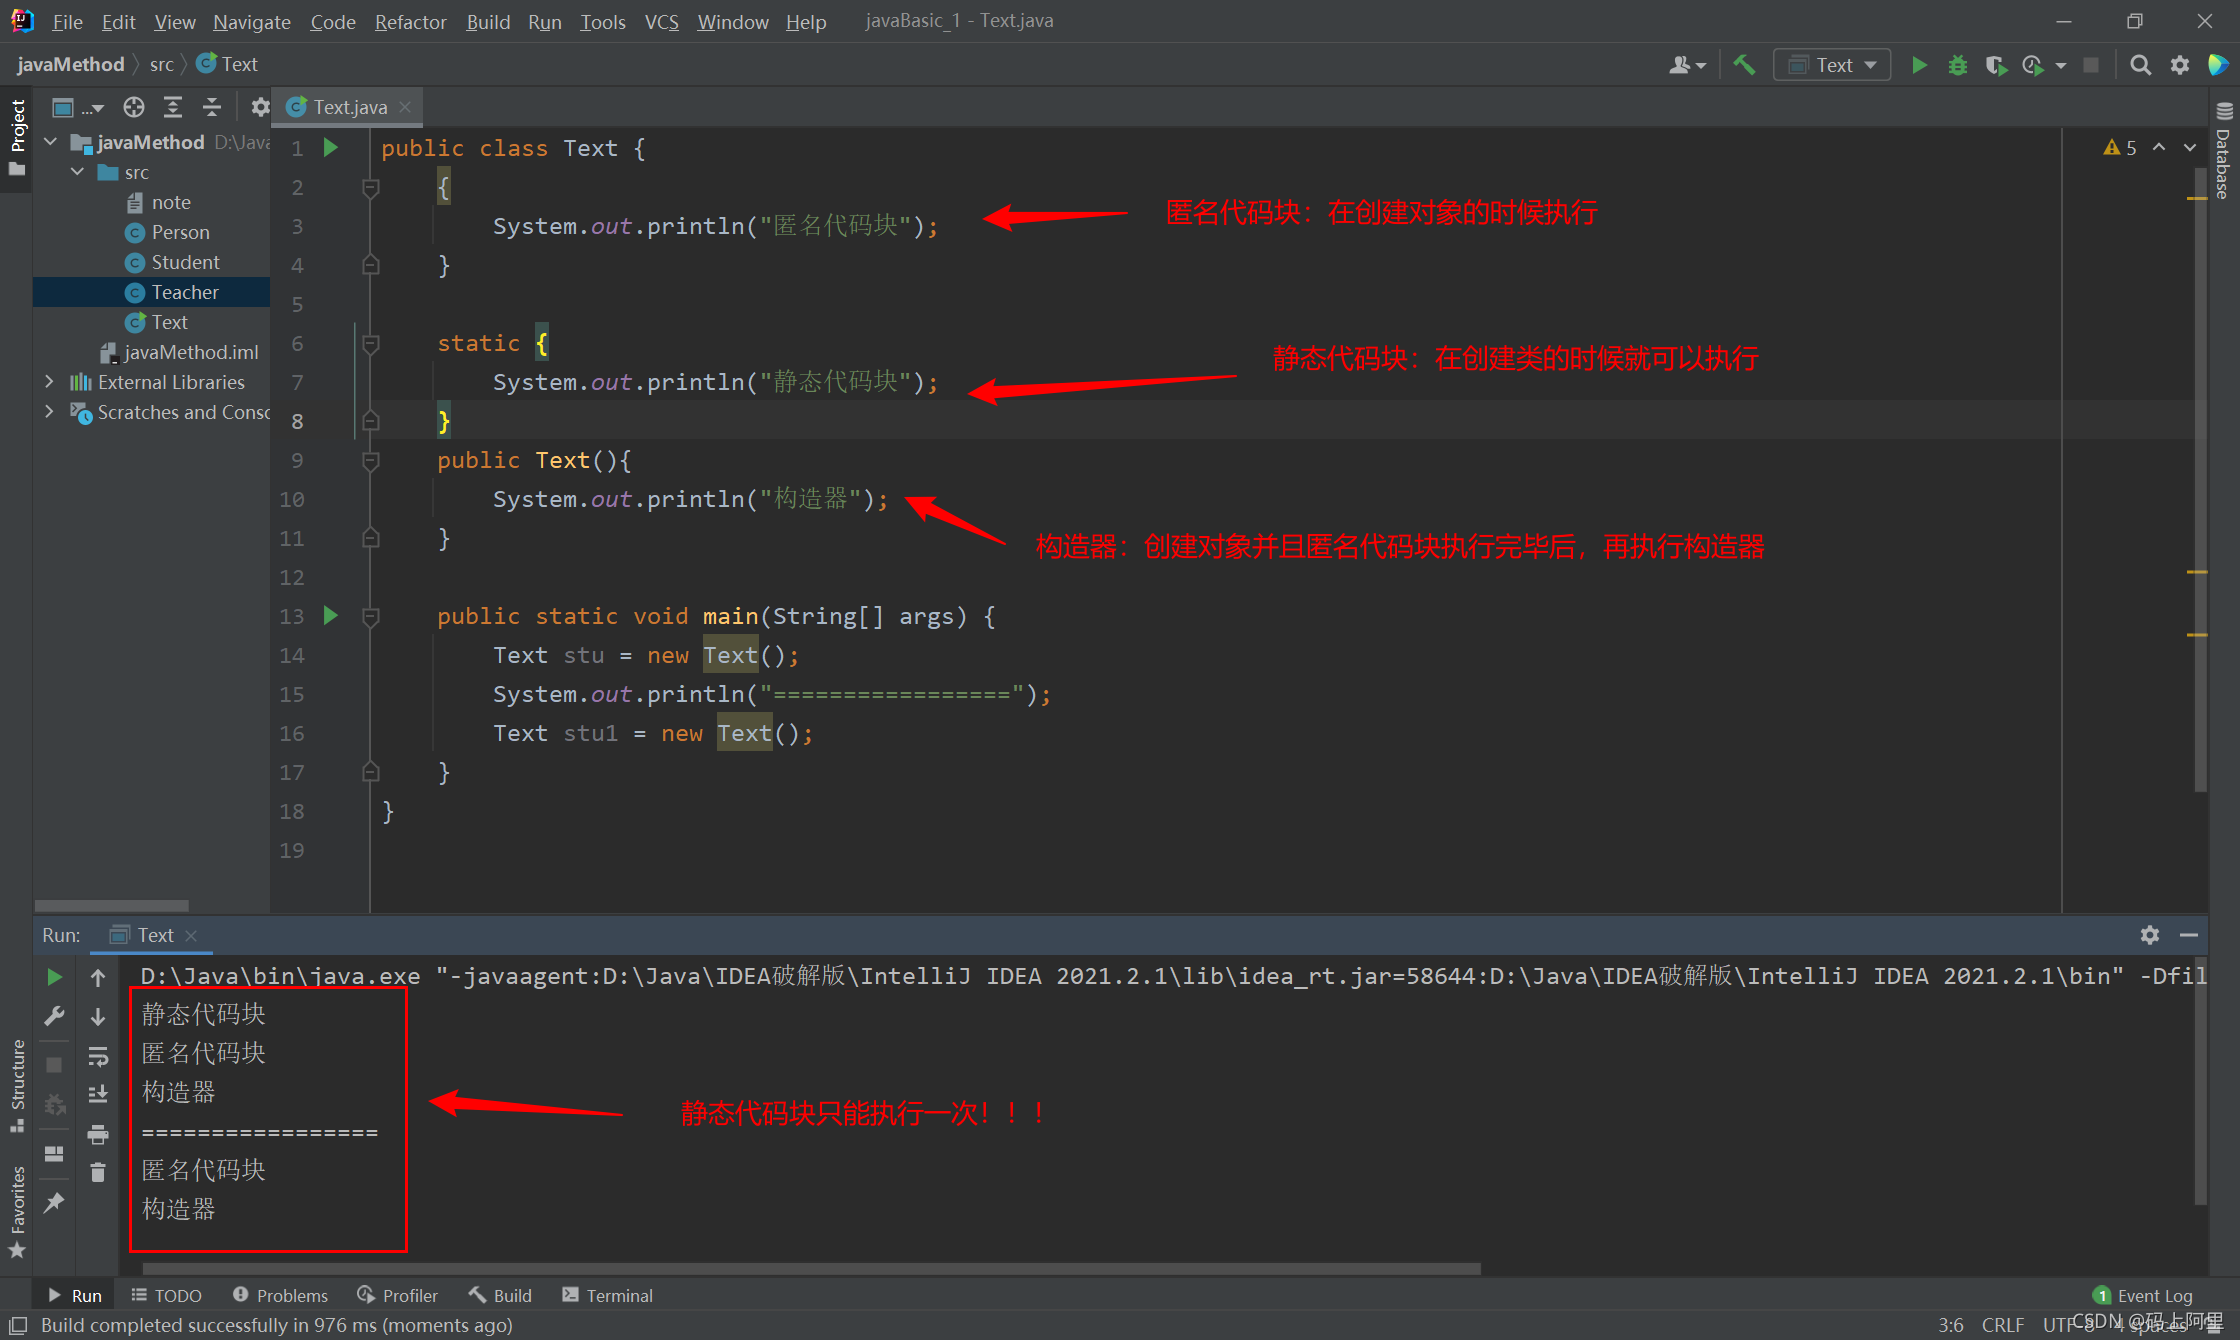Collapse the src folder node
This screenshot has width=2240, height=1340.
(x=78, y=172)
